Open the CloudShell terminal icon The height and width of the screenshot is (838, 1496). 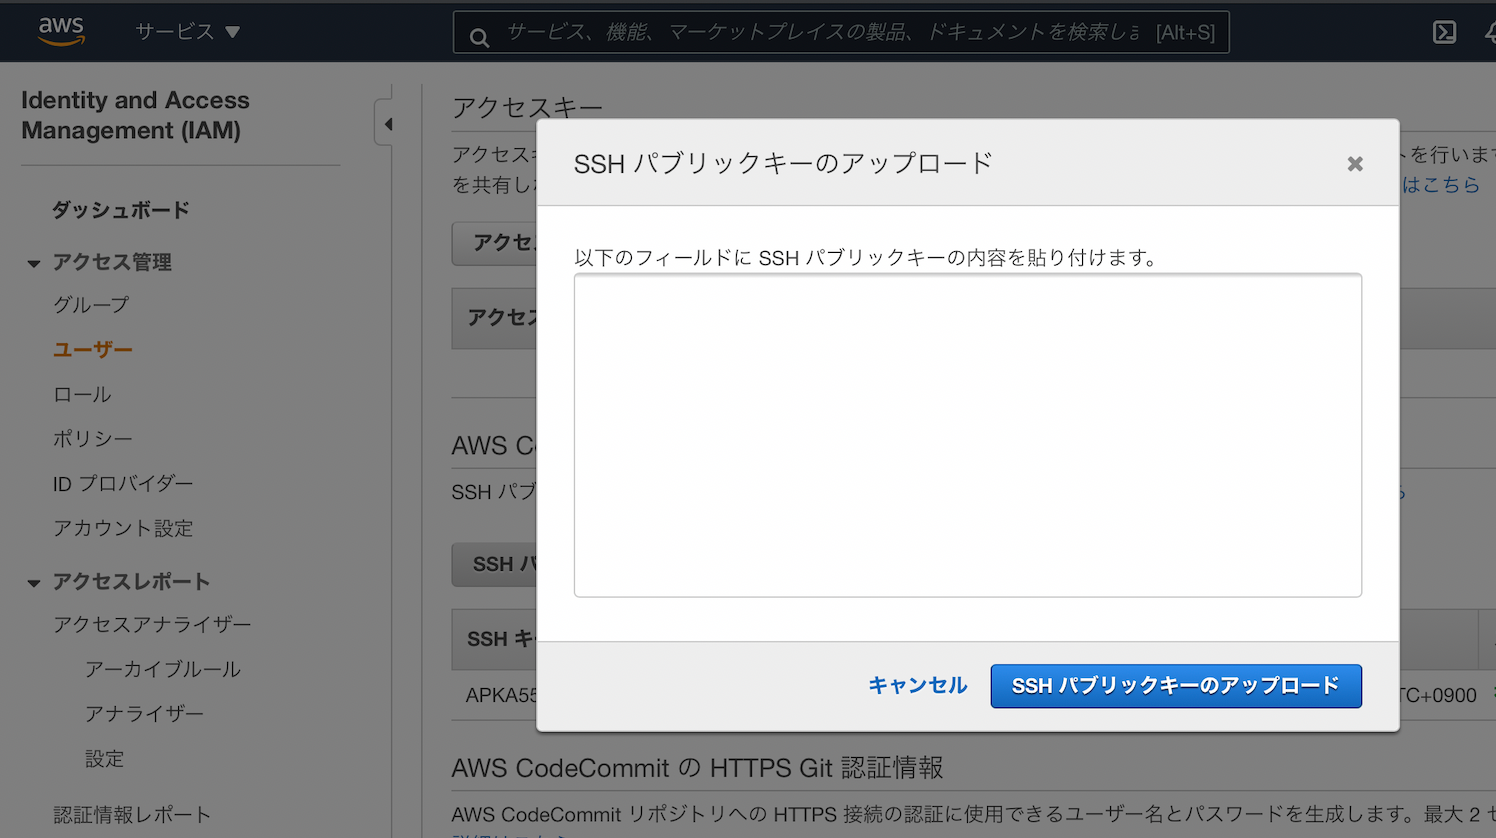coord(1444,32)
